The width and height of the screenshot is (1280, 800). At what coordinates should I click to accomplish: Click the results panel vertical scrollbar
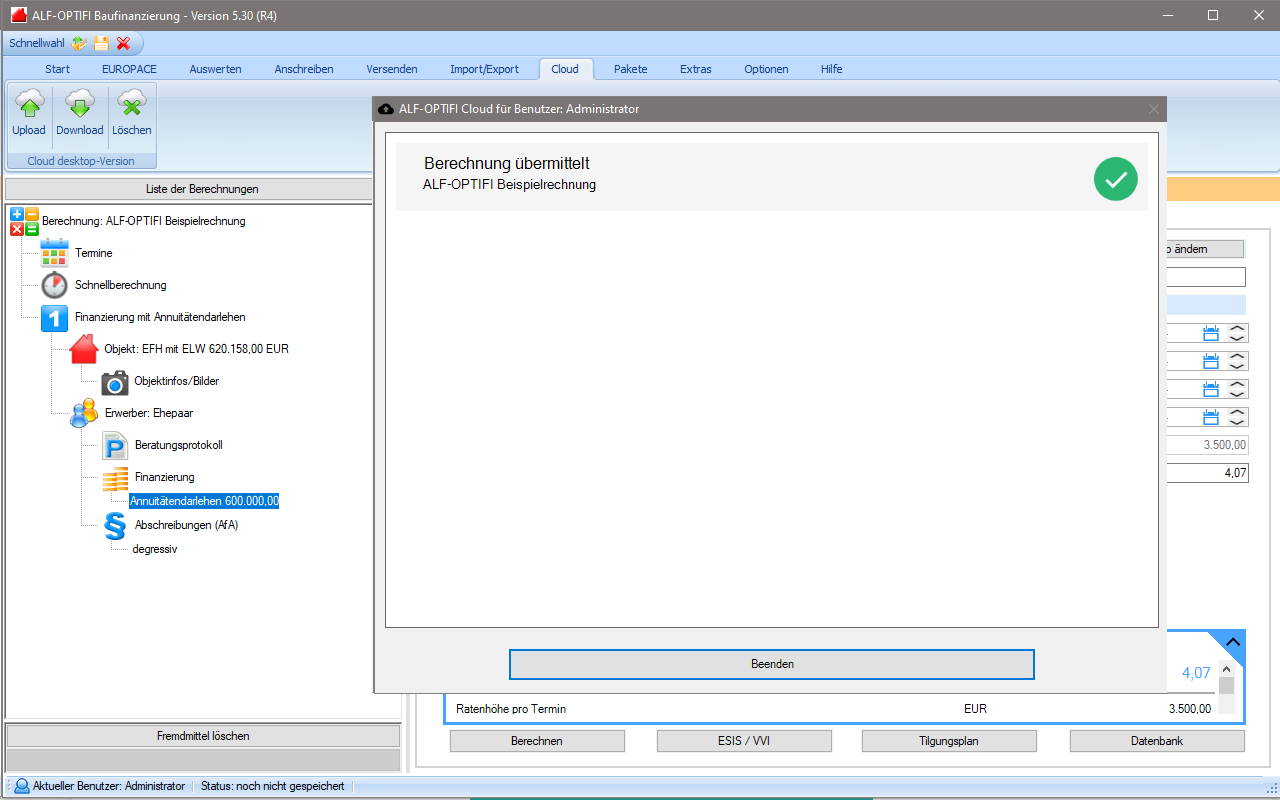click(x=1226, y=685)
